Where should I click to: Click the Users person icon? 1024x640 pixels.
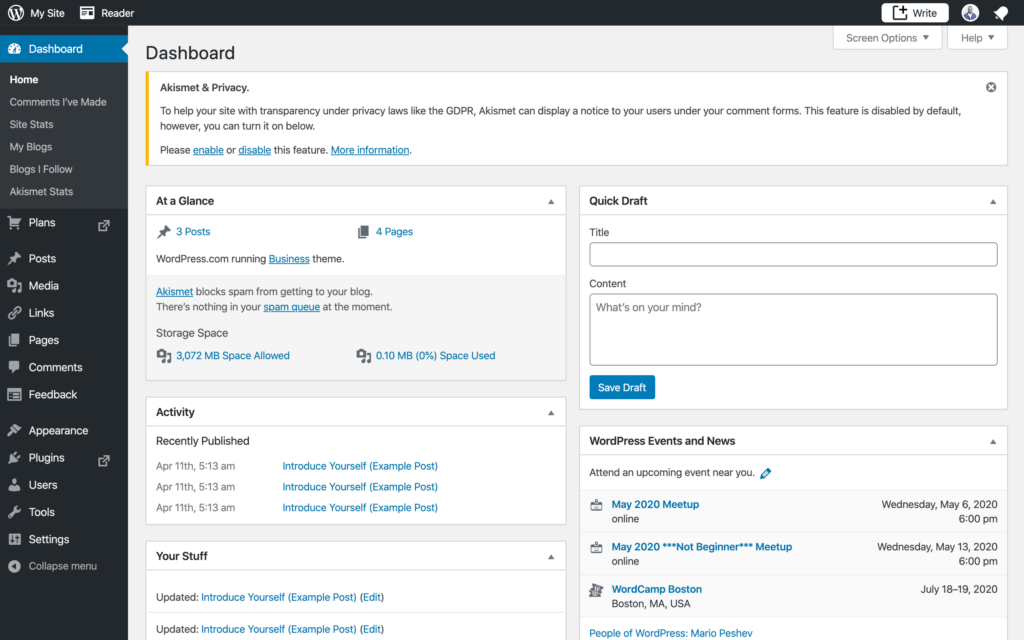coord(14,485)
